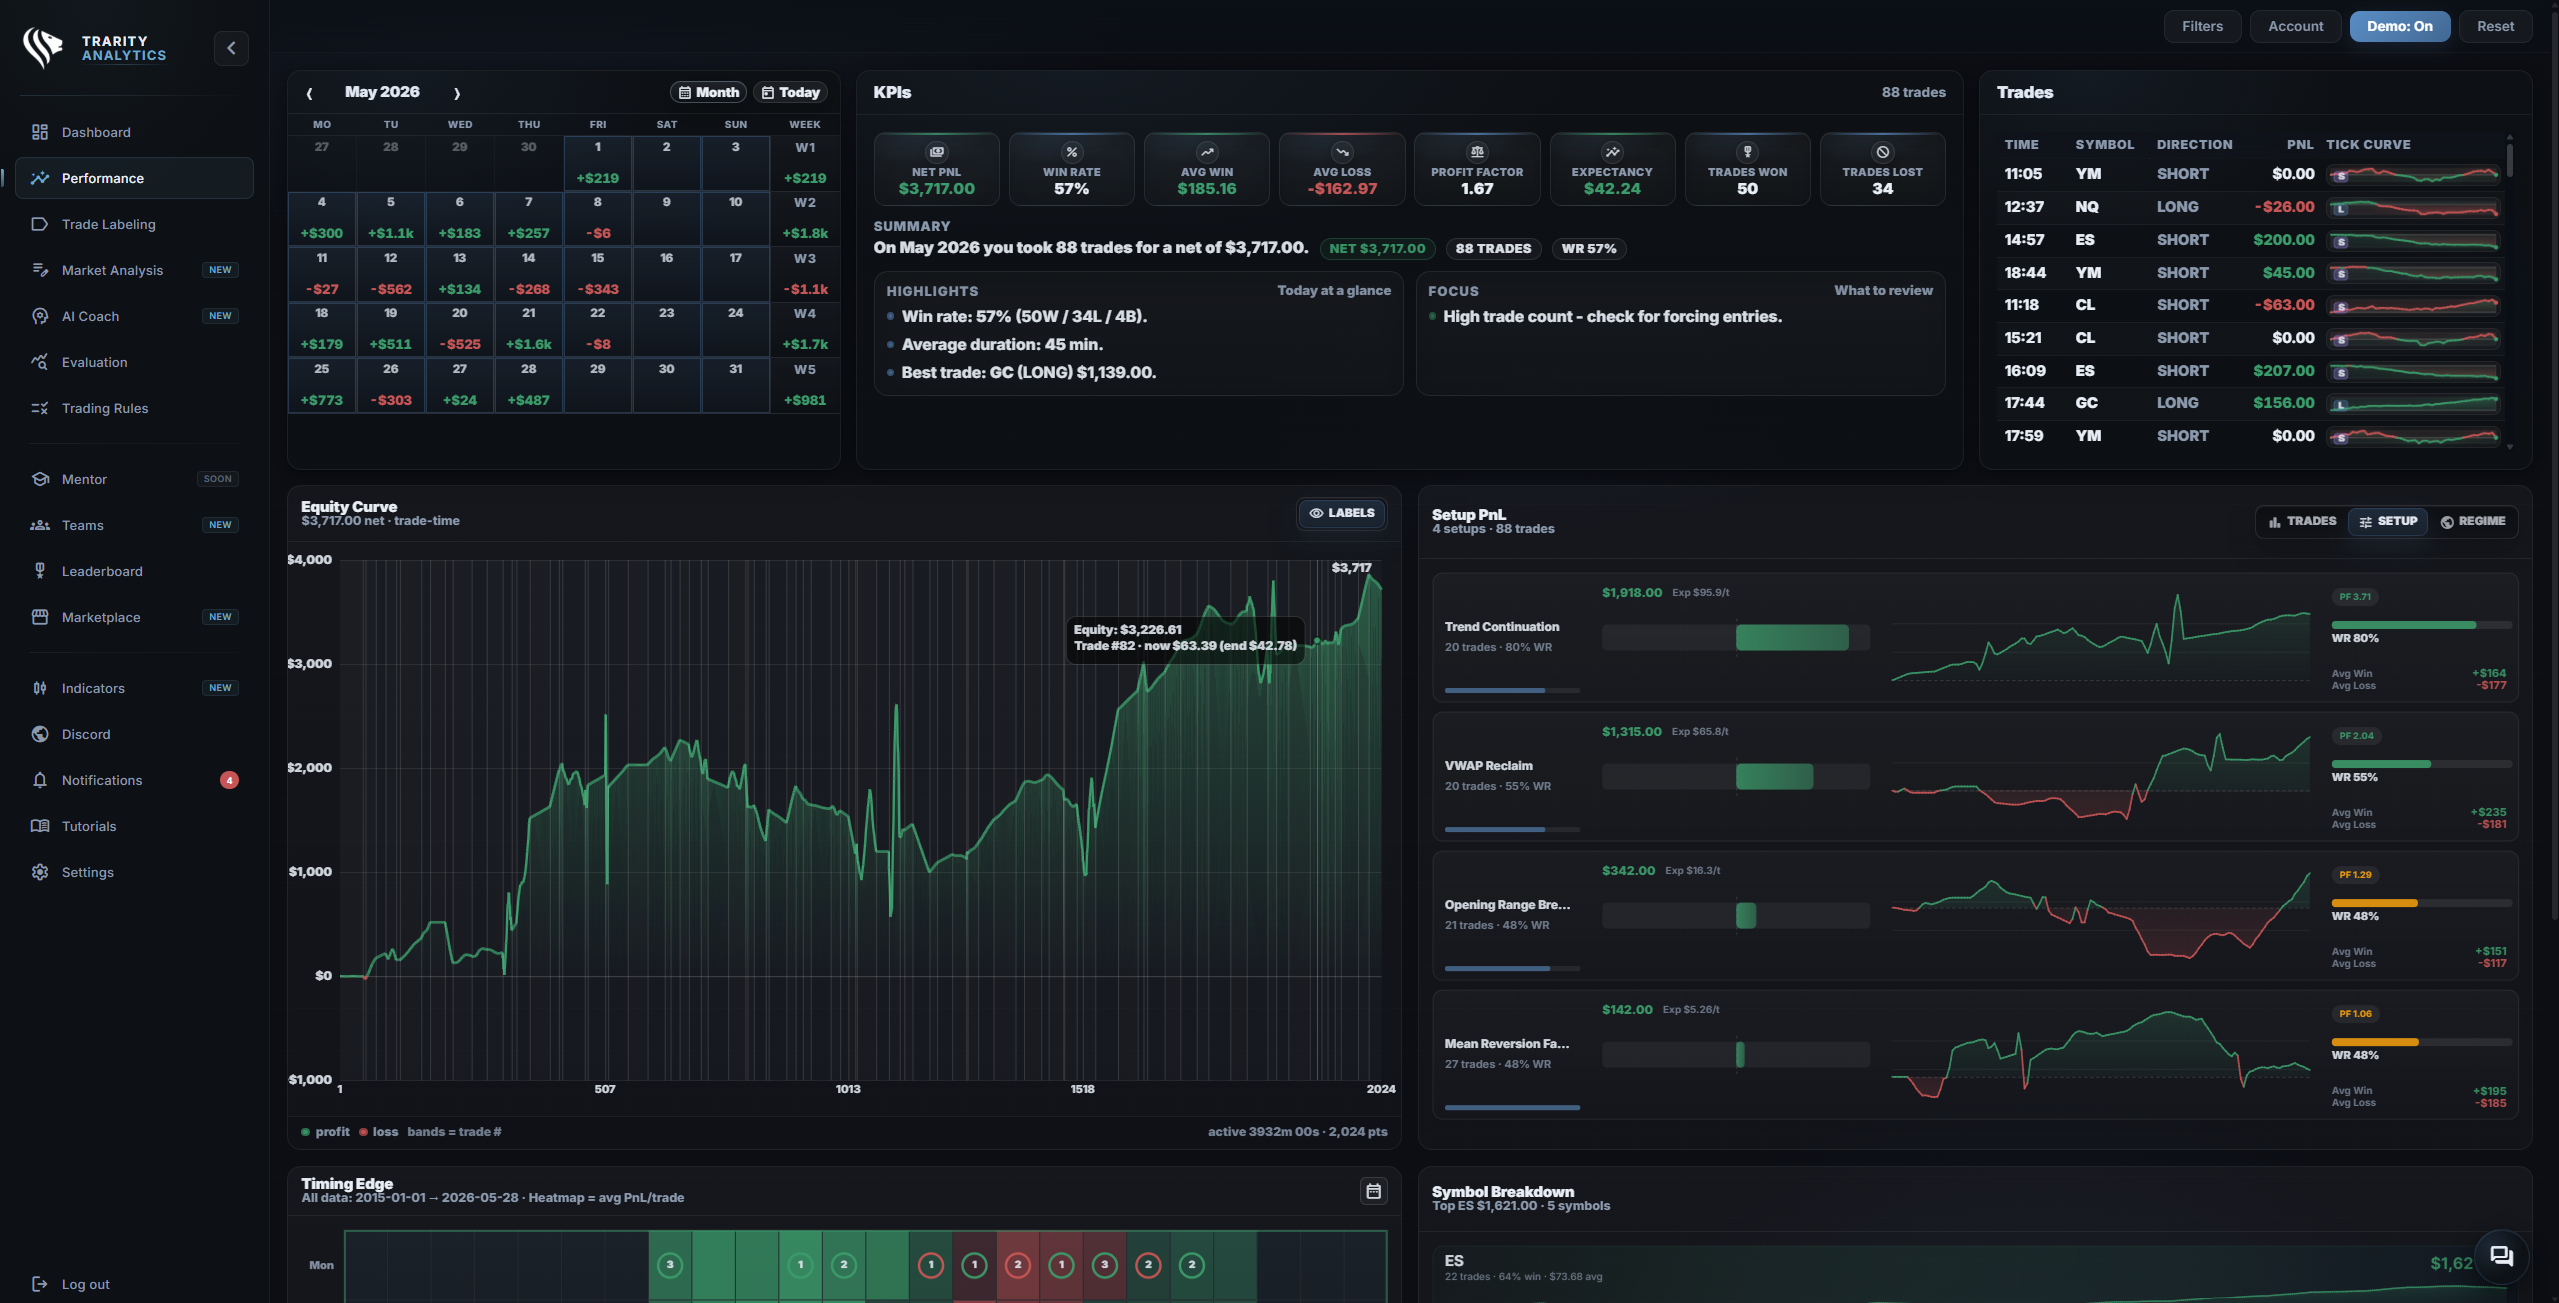Image resolution: width=2559 pixels, height=1303 pixels.
Task: Open the Evaluation icon
Action: [x=40, y=362]
